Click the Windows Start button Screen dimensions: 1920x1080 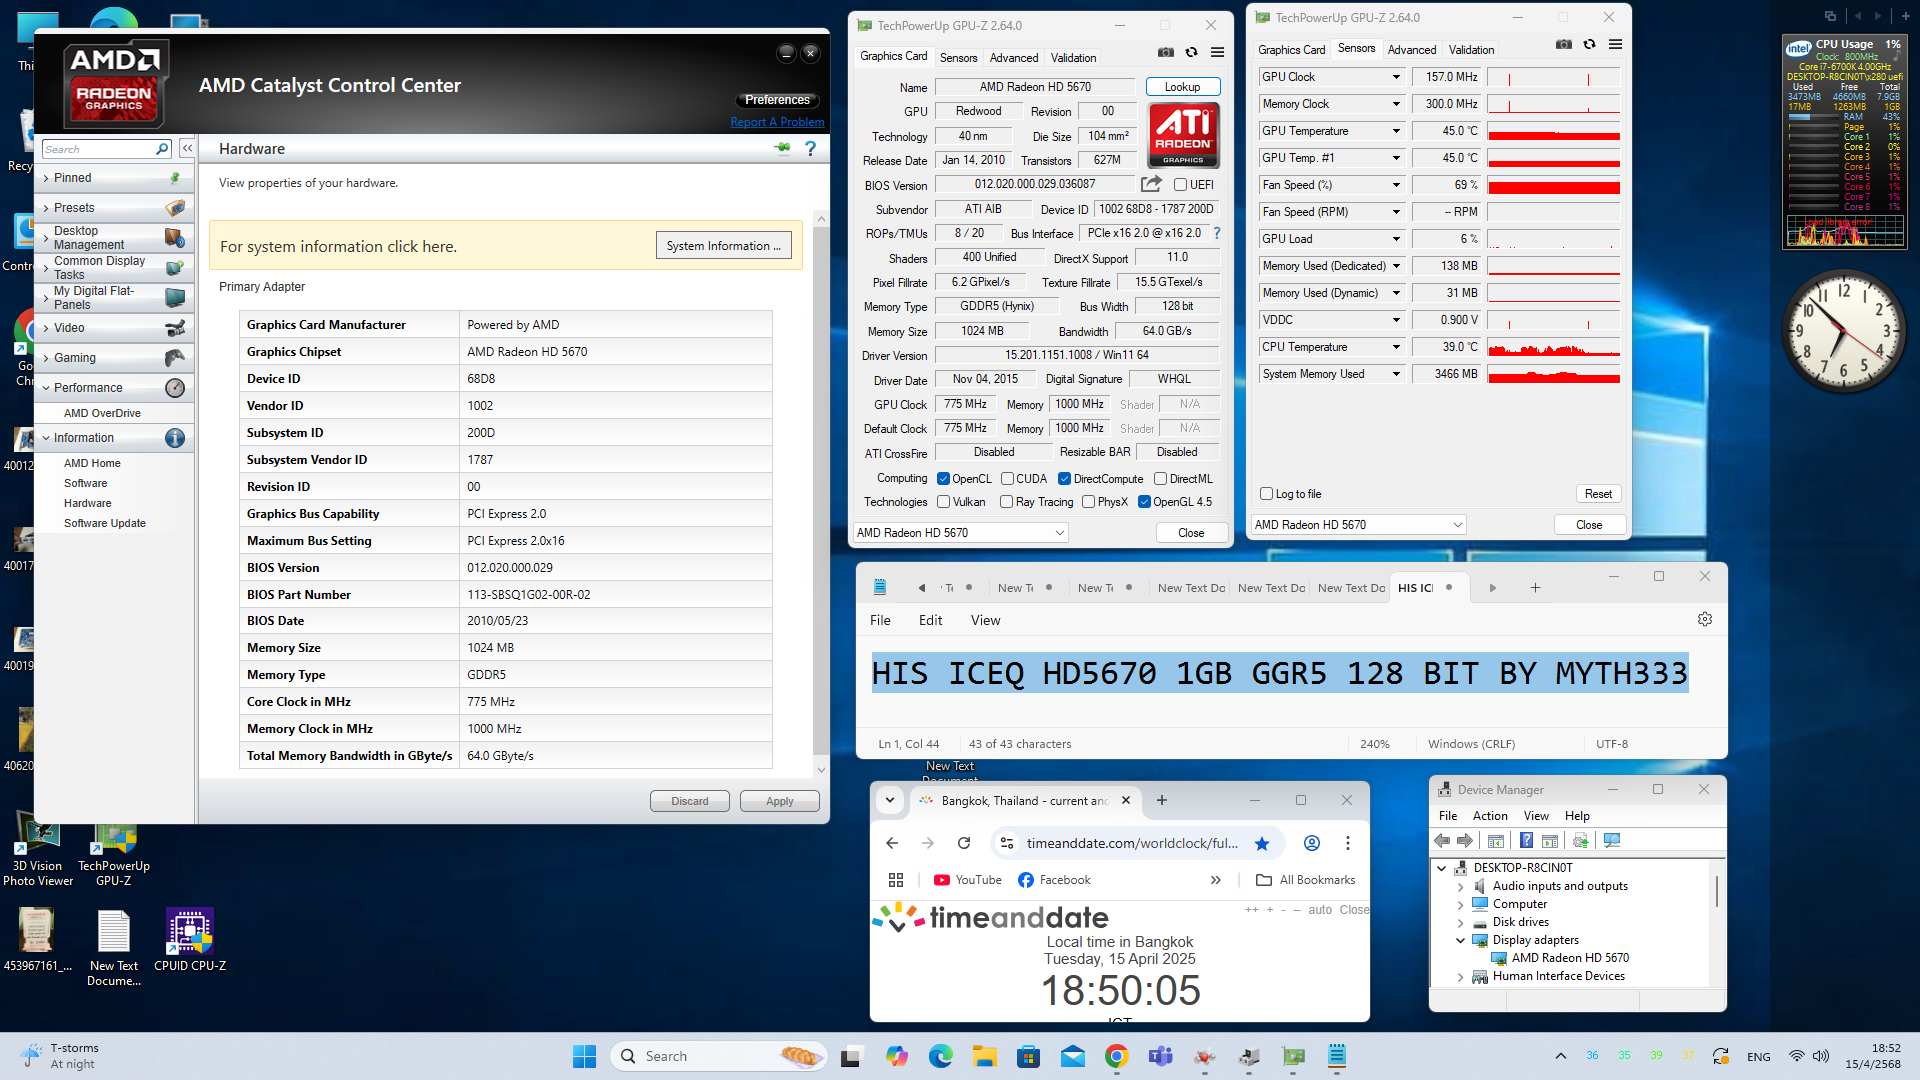coord(585,1056)
